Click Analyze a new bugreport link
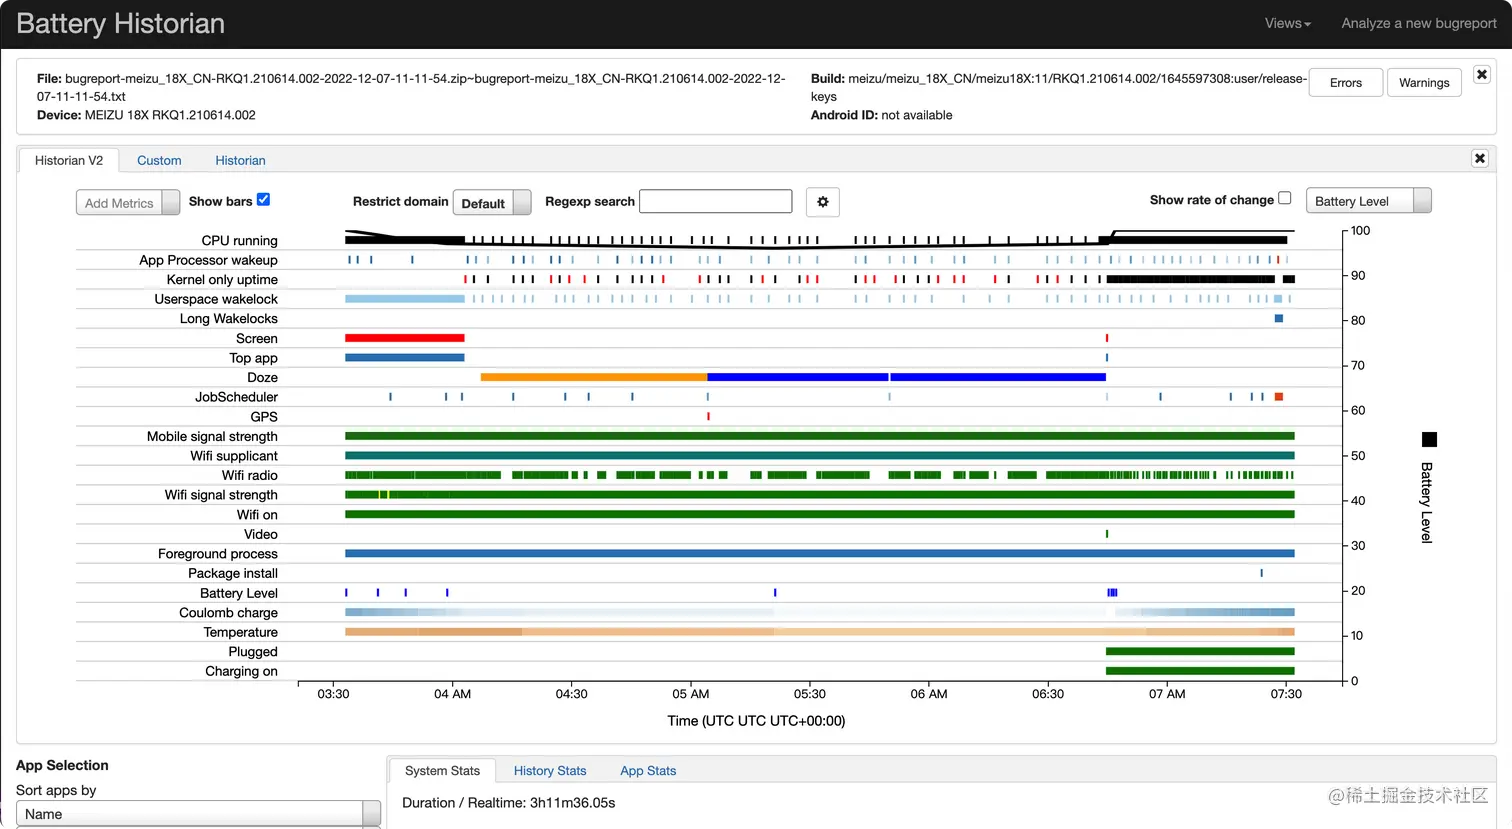The image size is (1512, 829). (1419, 23)
